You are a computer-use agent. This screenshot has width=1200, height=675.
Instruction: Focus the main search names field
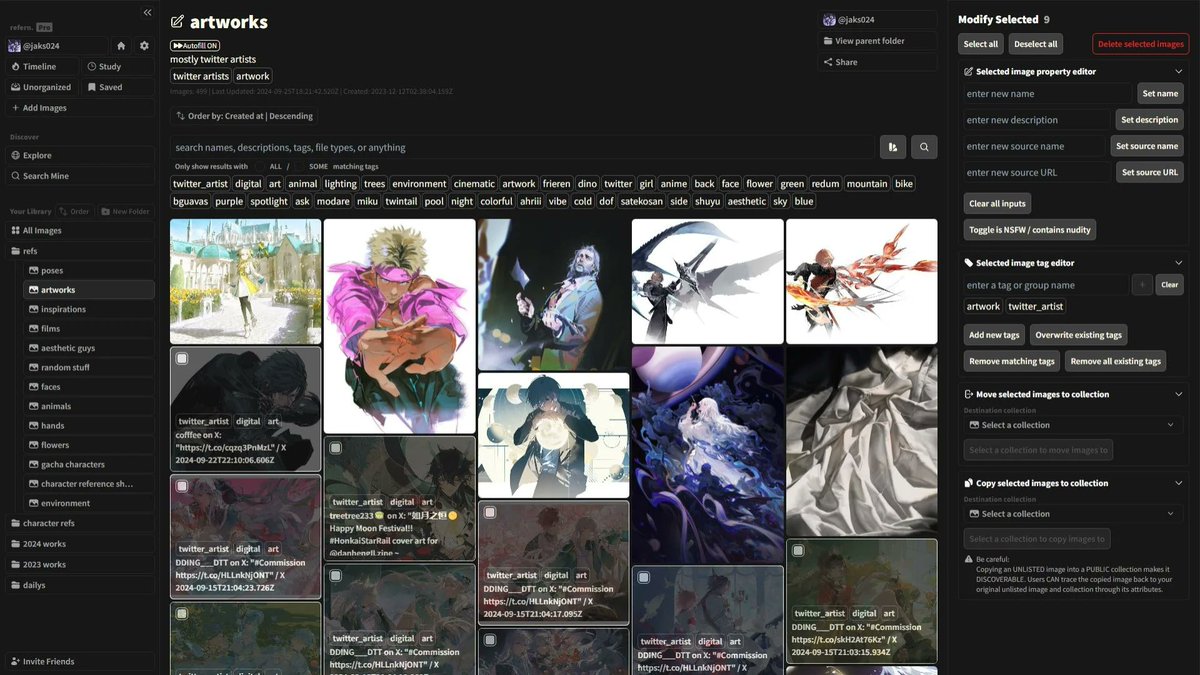coord(522,147)
